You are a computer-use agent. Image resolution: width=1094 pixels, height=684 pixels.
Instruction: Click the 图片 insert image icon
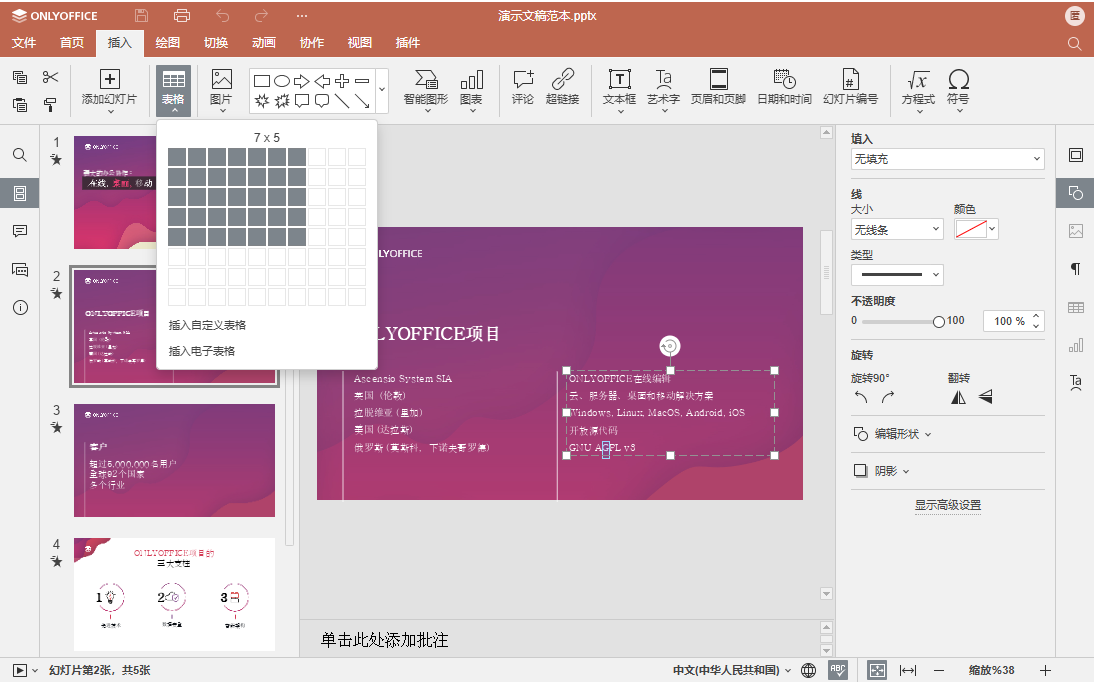pyautogui.click(x=221, y=79)
